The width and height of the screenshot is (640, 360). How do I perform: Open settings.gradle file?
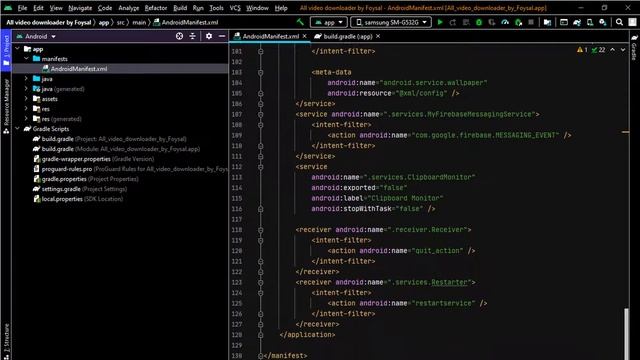pyautogui.click(x=80, y=189)
